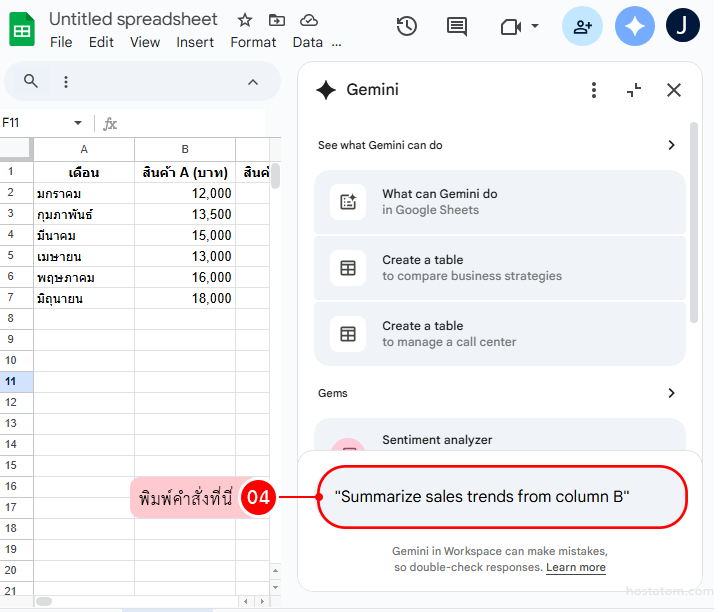Open the video call dropdown arrow
Image resolution: width=720 pixels, height=612 pixels.
tap(535, 27)
